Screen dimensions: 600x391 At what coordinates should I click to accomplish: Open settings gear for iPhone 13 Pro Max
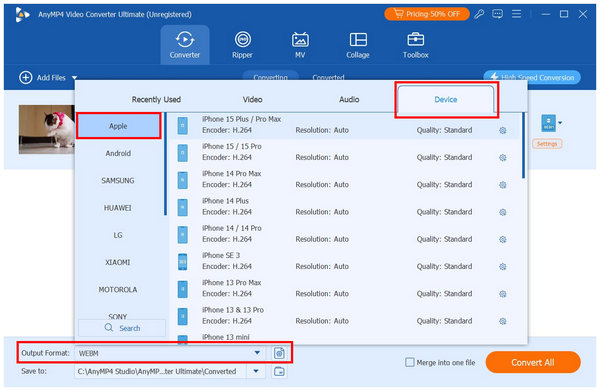503,294
